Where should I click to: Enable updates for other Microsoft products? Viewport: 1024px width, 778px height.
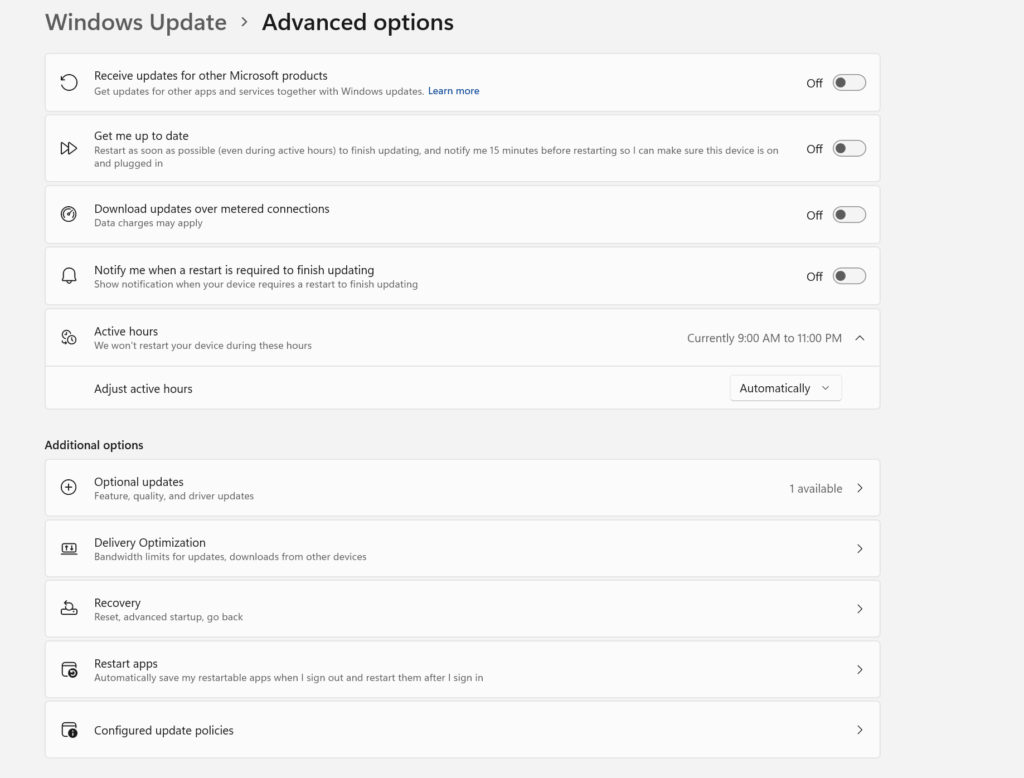pyautogui.click(x=849, y=83)
